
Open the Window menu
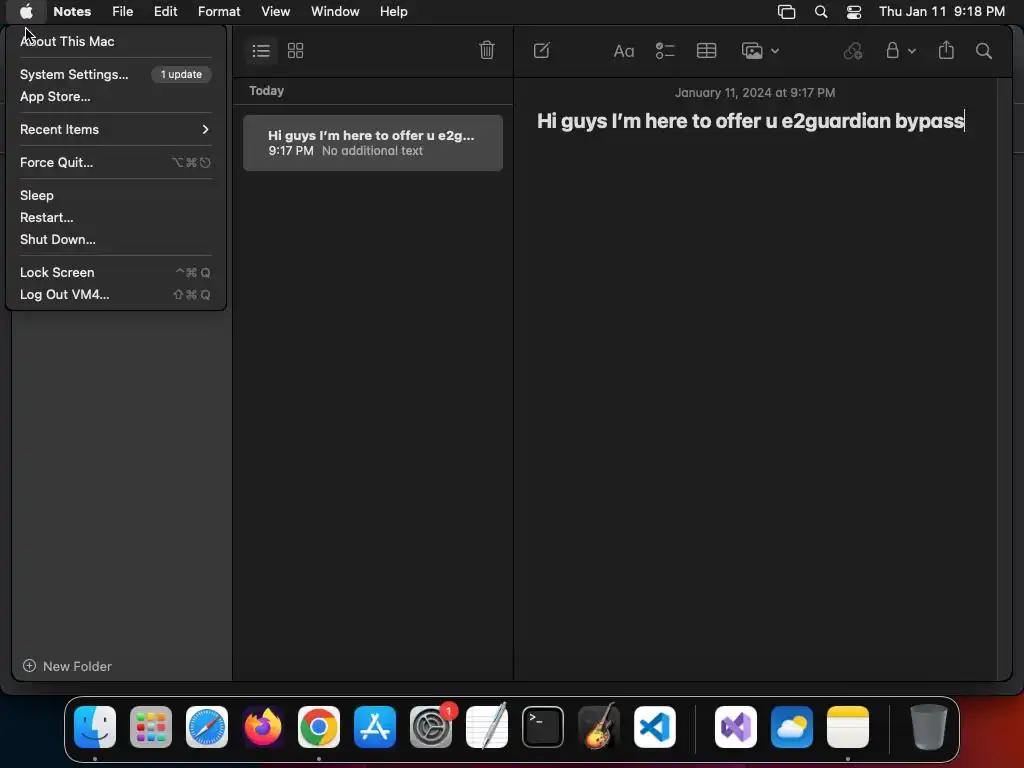(335, 12)
